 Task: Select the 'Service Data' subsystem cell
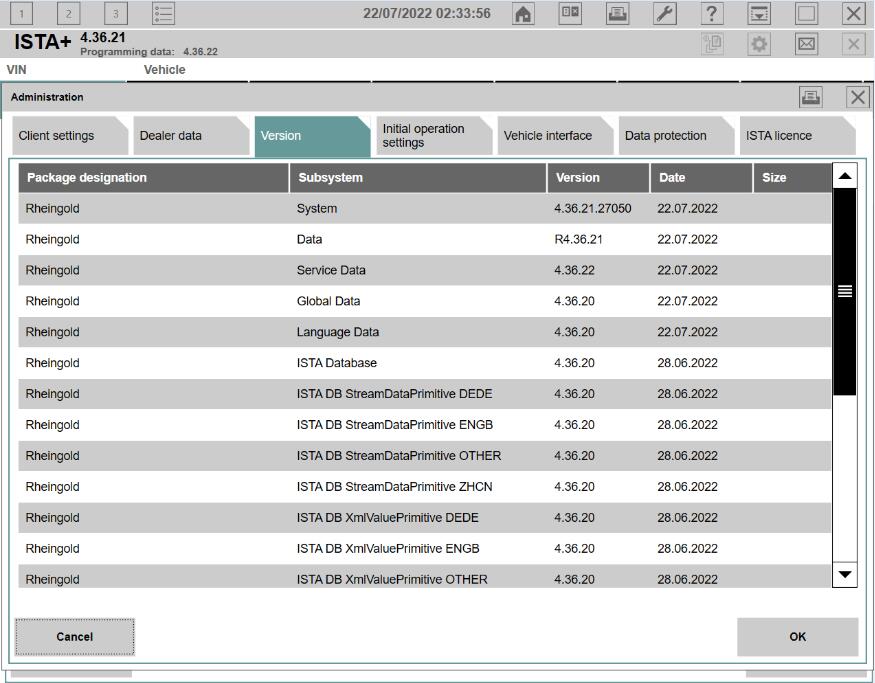click(331, 270)
